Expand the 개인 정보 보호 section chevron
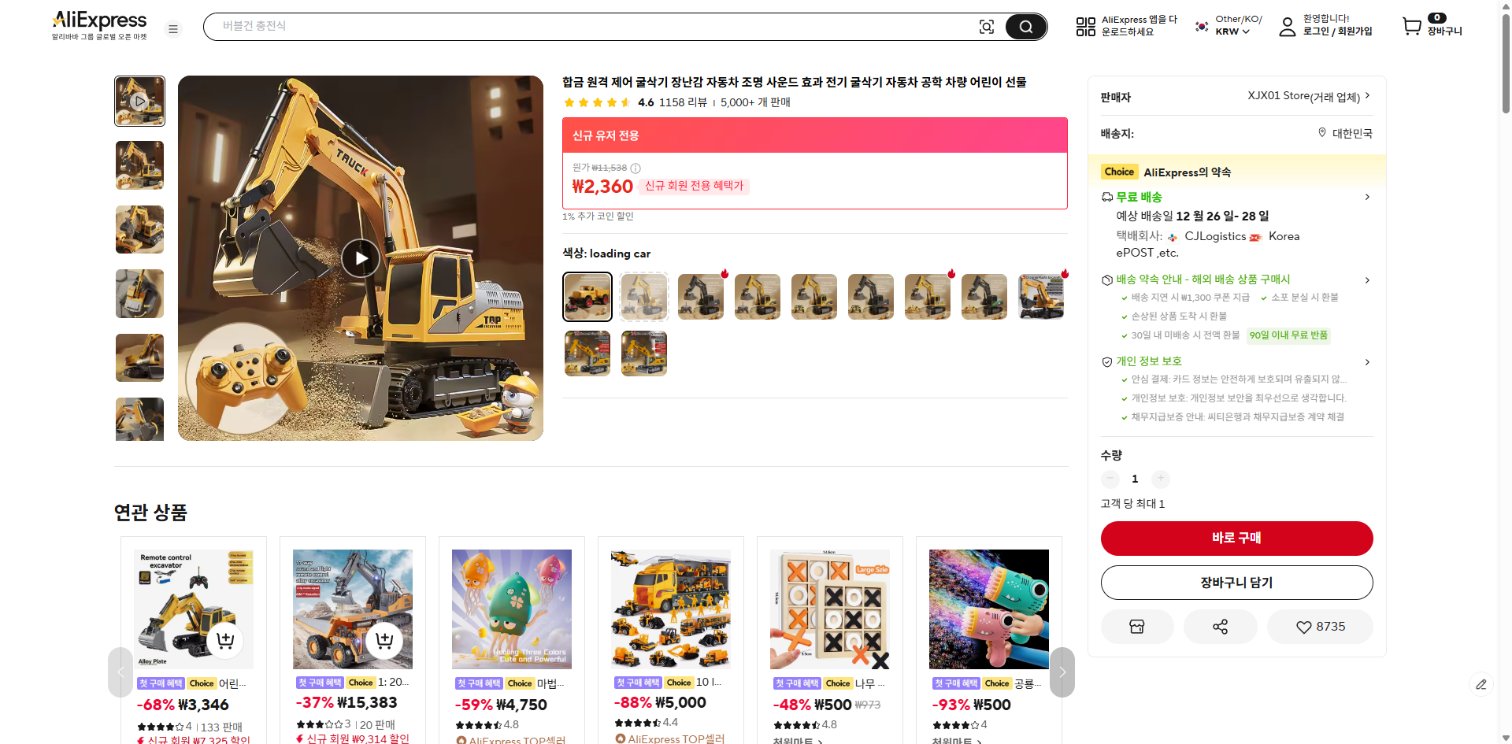Screen dimensions: 1512x744 point(1367,362)
